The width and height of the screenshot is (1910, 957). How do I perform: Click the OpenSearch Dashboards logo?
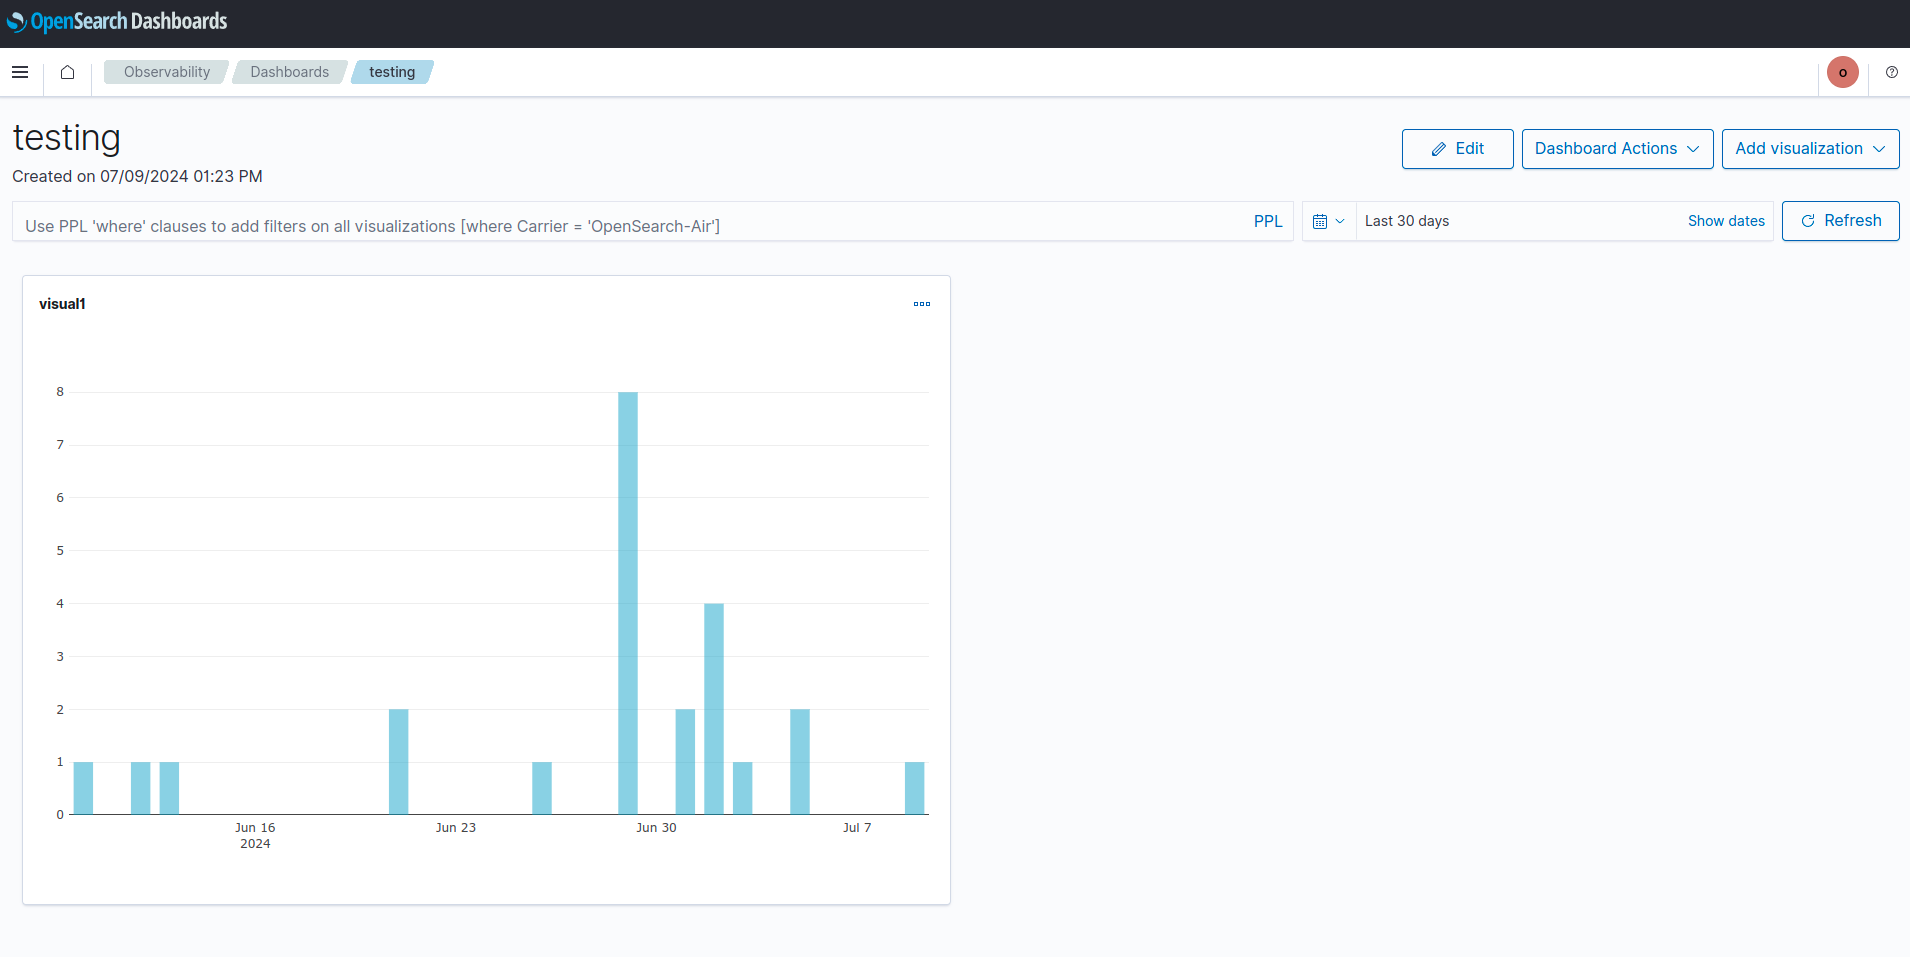[x=117, y=21]
